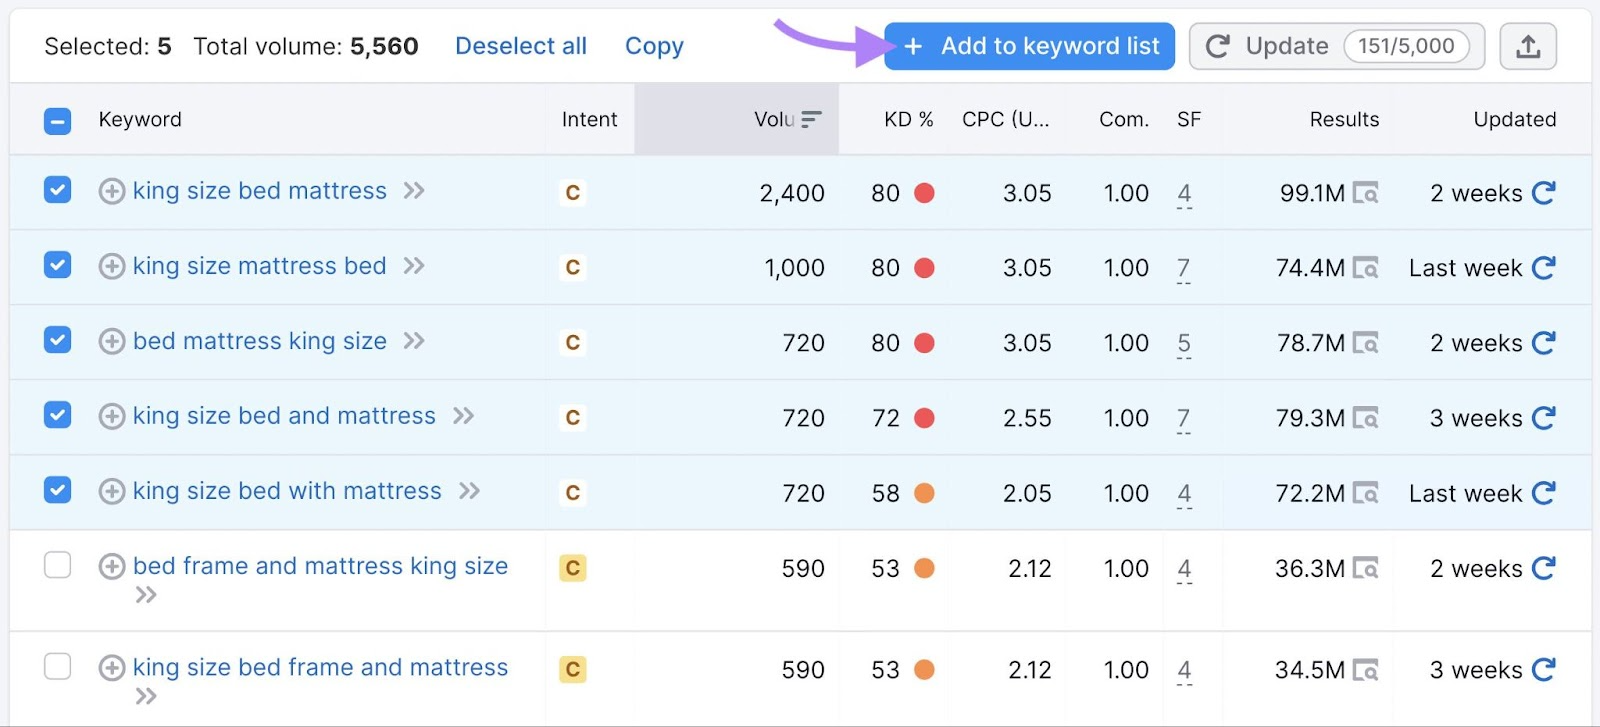Toggle the header select-all checkbox
The width and height of the screenshot is (1600, 727).
(58, 121)
